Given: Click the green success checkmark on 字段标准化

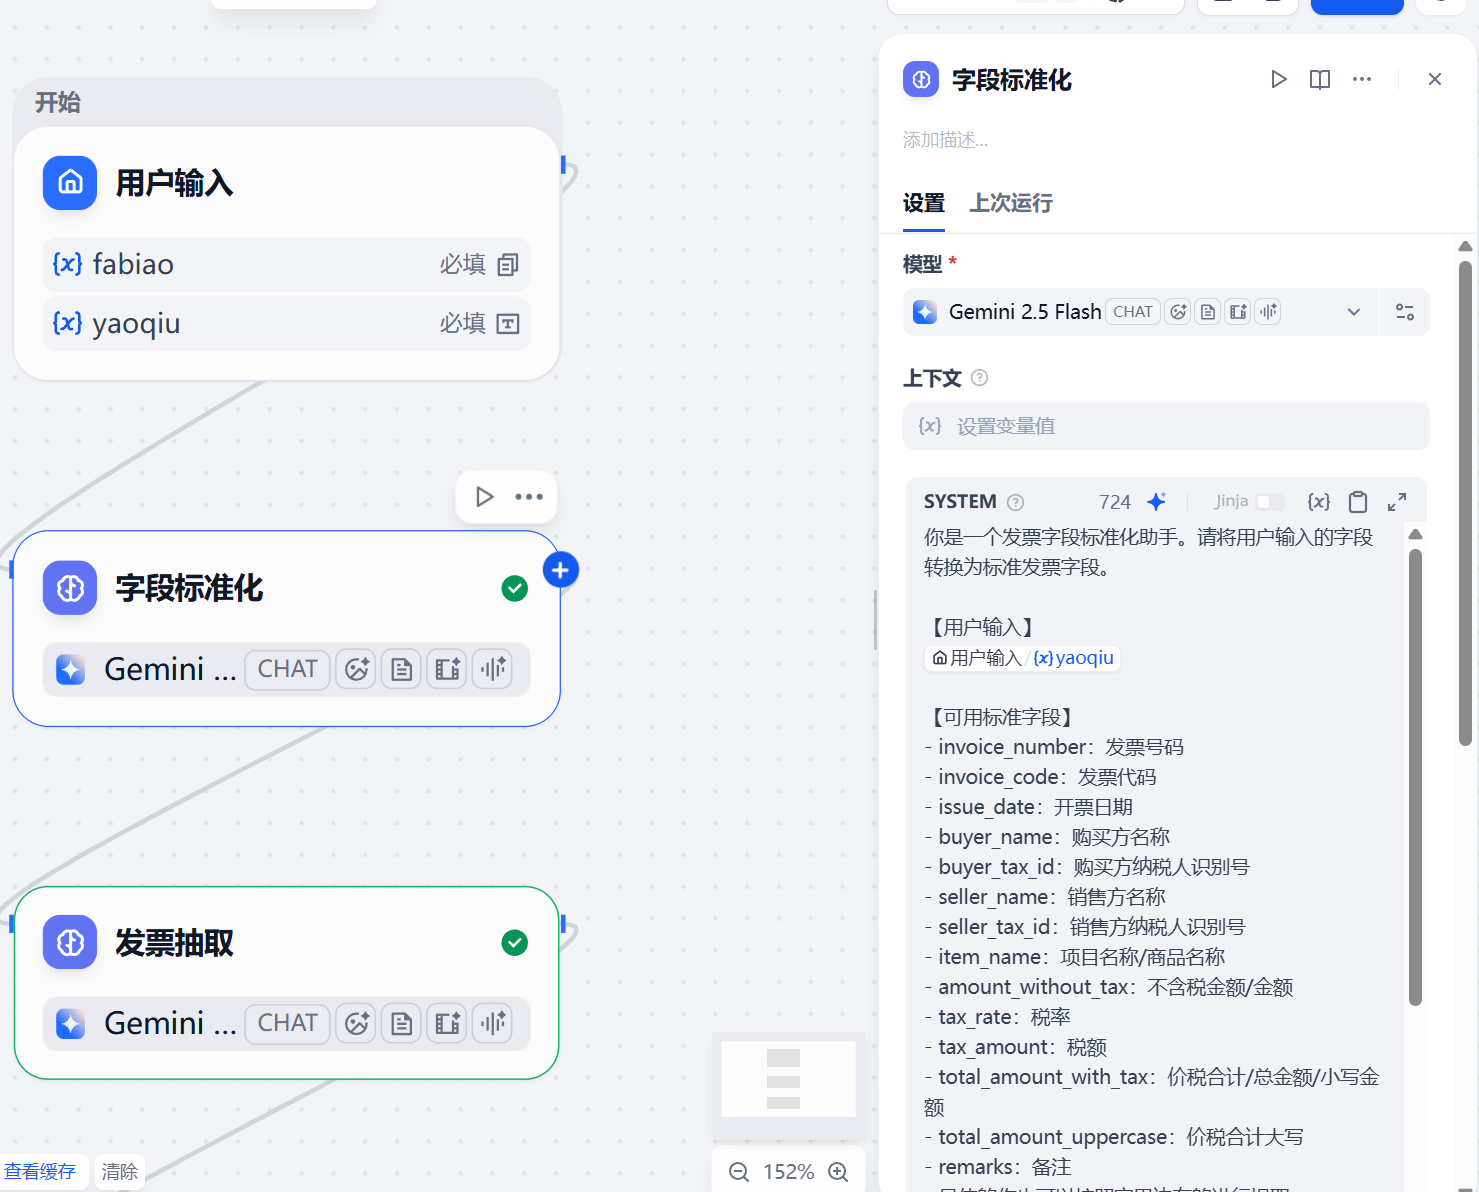Looking at the screenshot, I should click(515, 588).
